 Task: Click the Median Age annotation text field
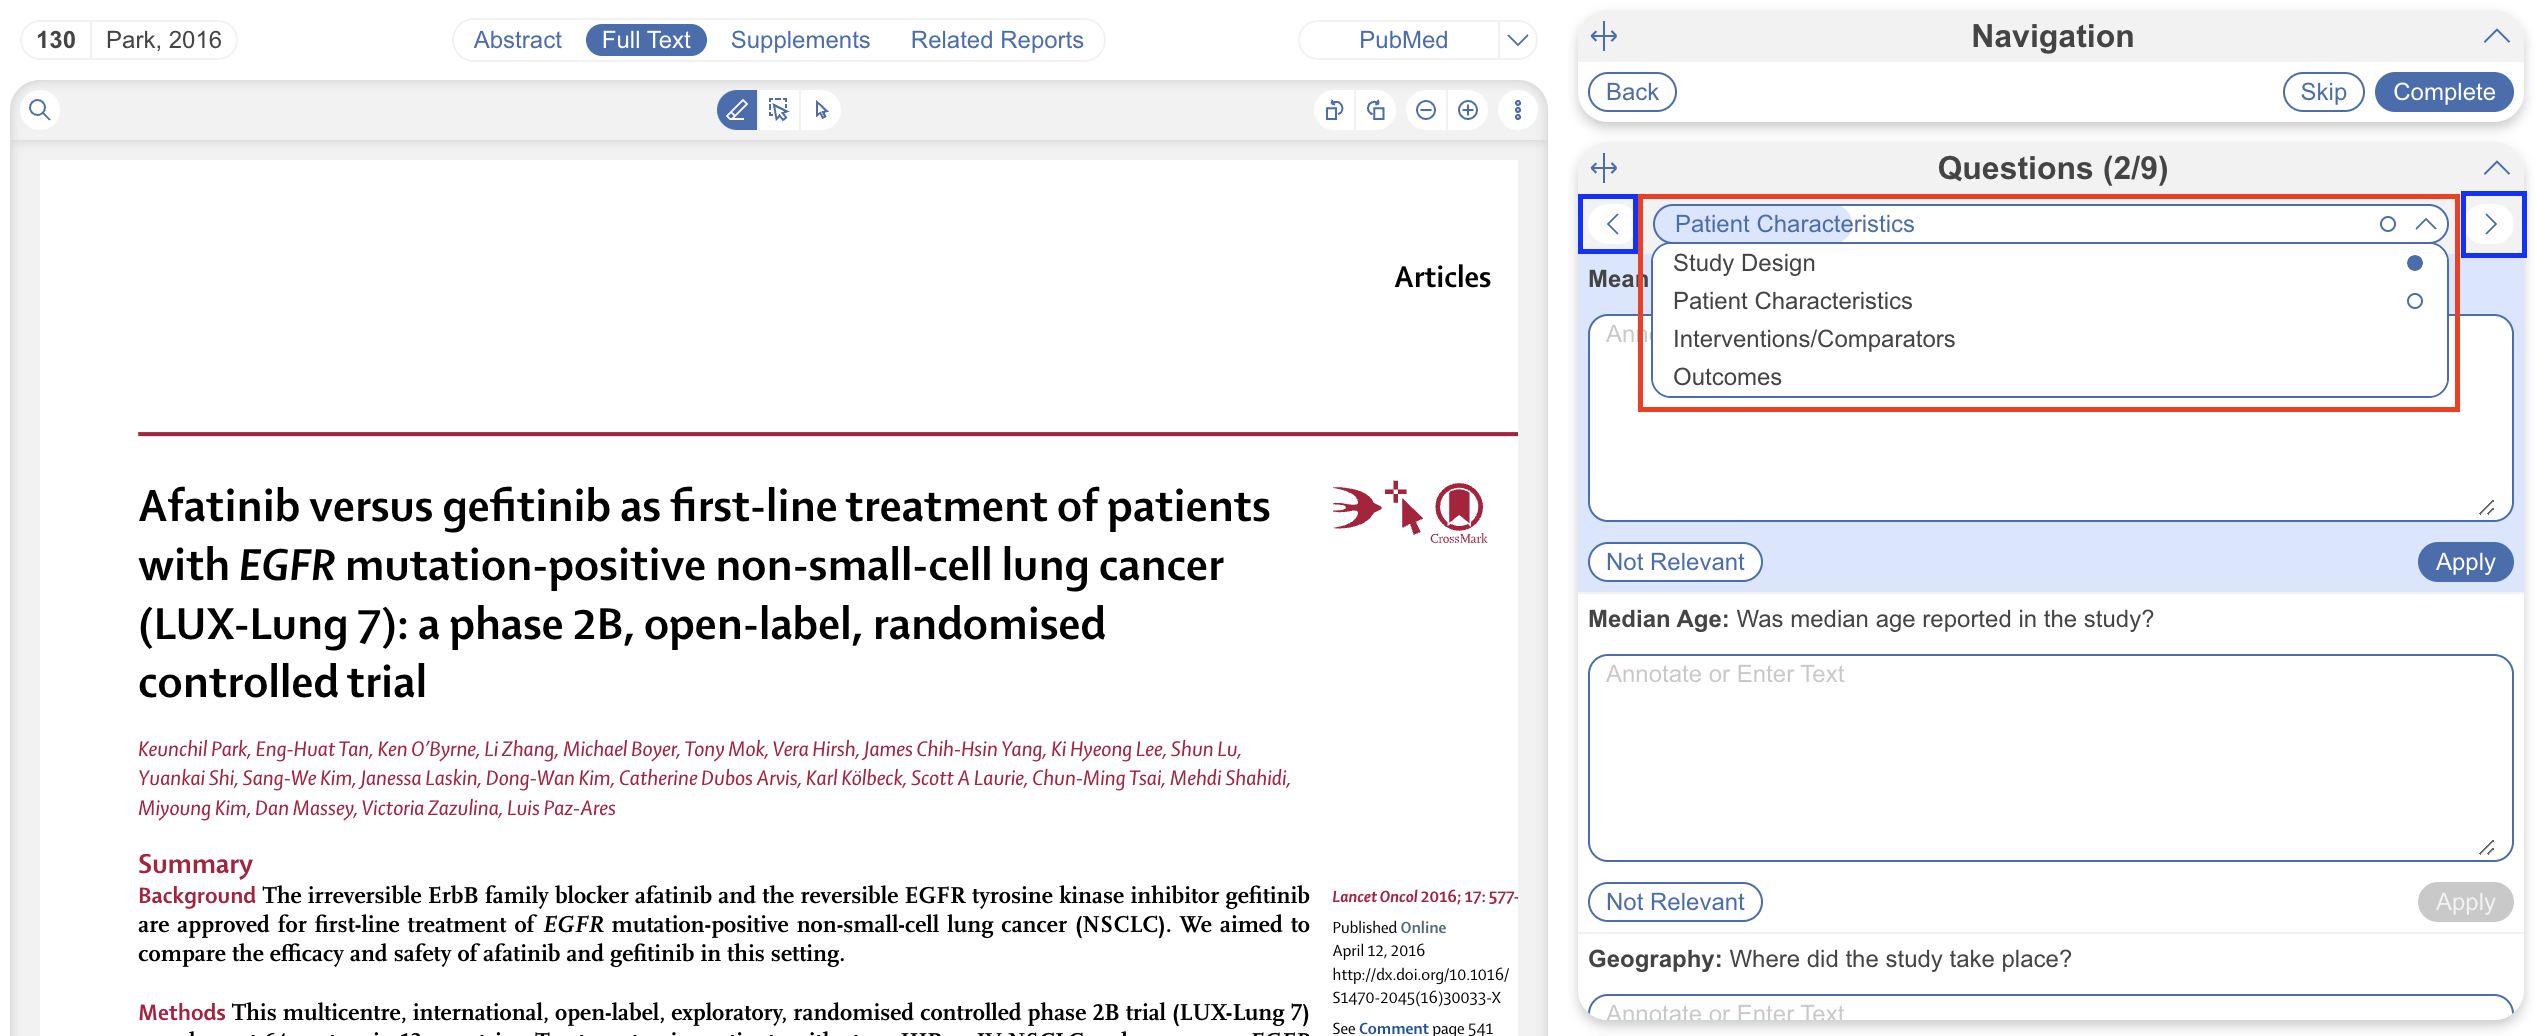point(2049,757)
